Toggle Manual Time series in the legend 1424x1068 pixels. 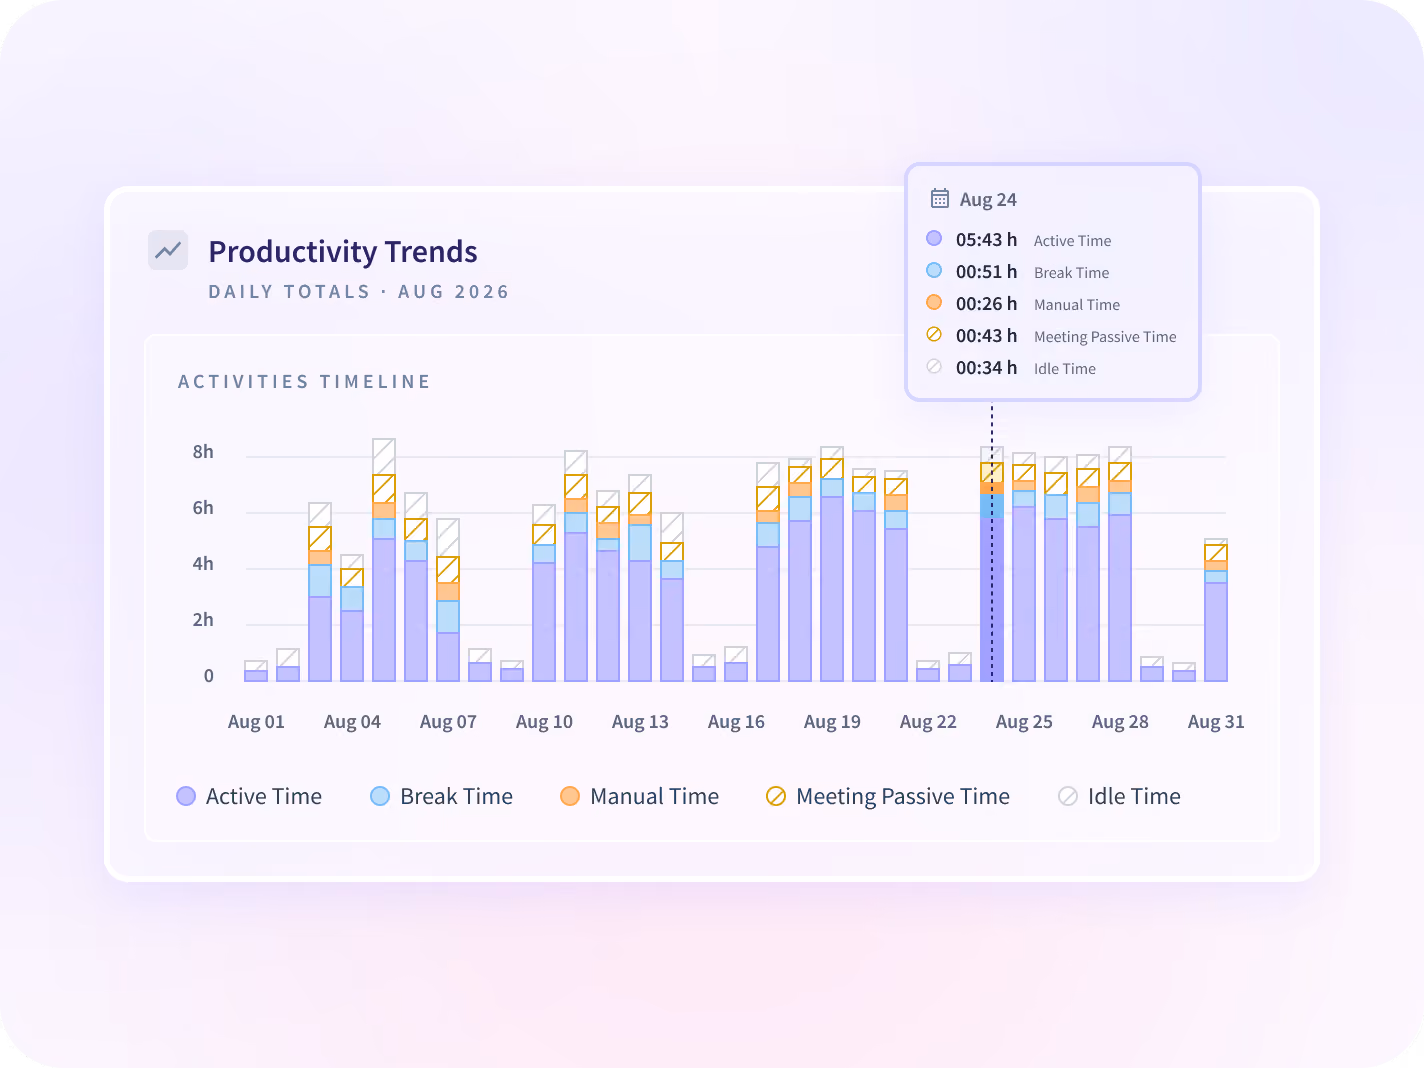(x=639, y=796)
